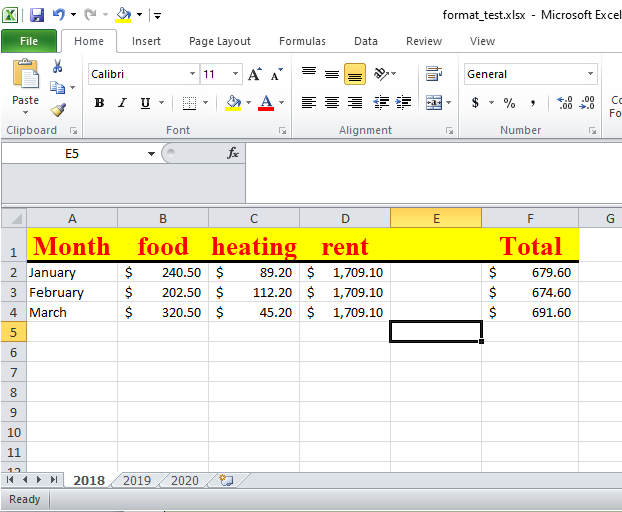
Task: Toggle Align Text Right
Action: point(355,103)
